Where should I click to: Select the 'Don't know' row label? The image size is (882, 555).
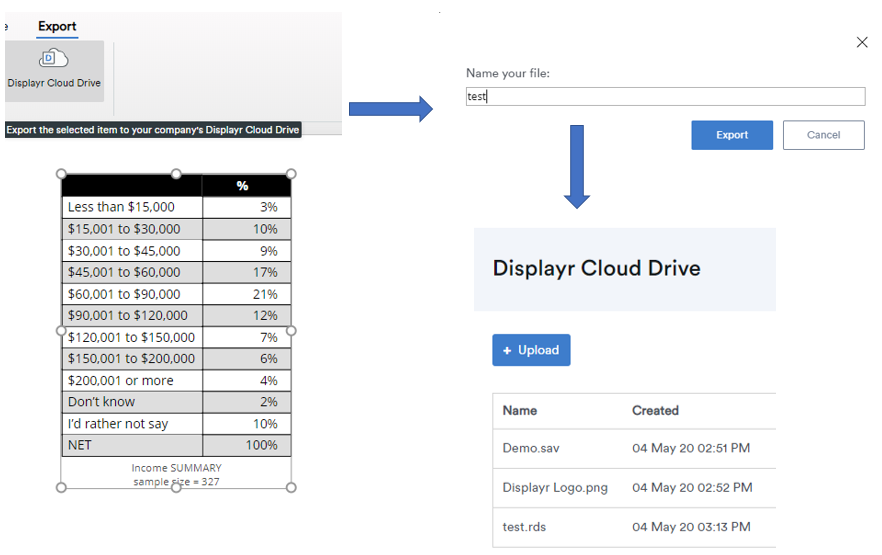pyautogui.click(x=101, y=402)
